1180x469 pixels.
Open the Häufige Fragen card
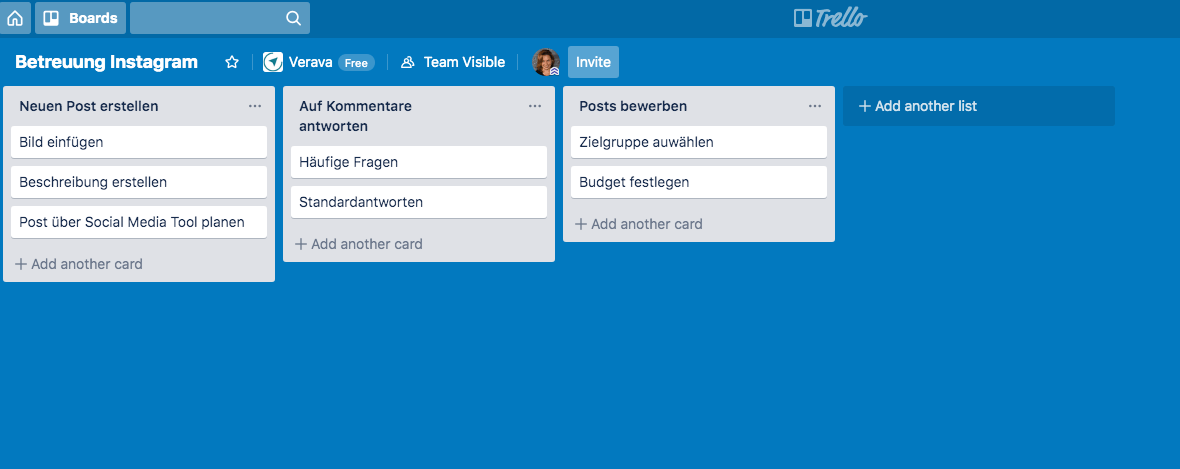(419, 162)
